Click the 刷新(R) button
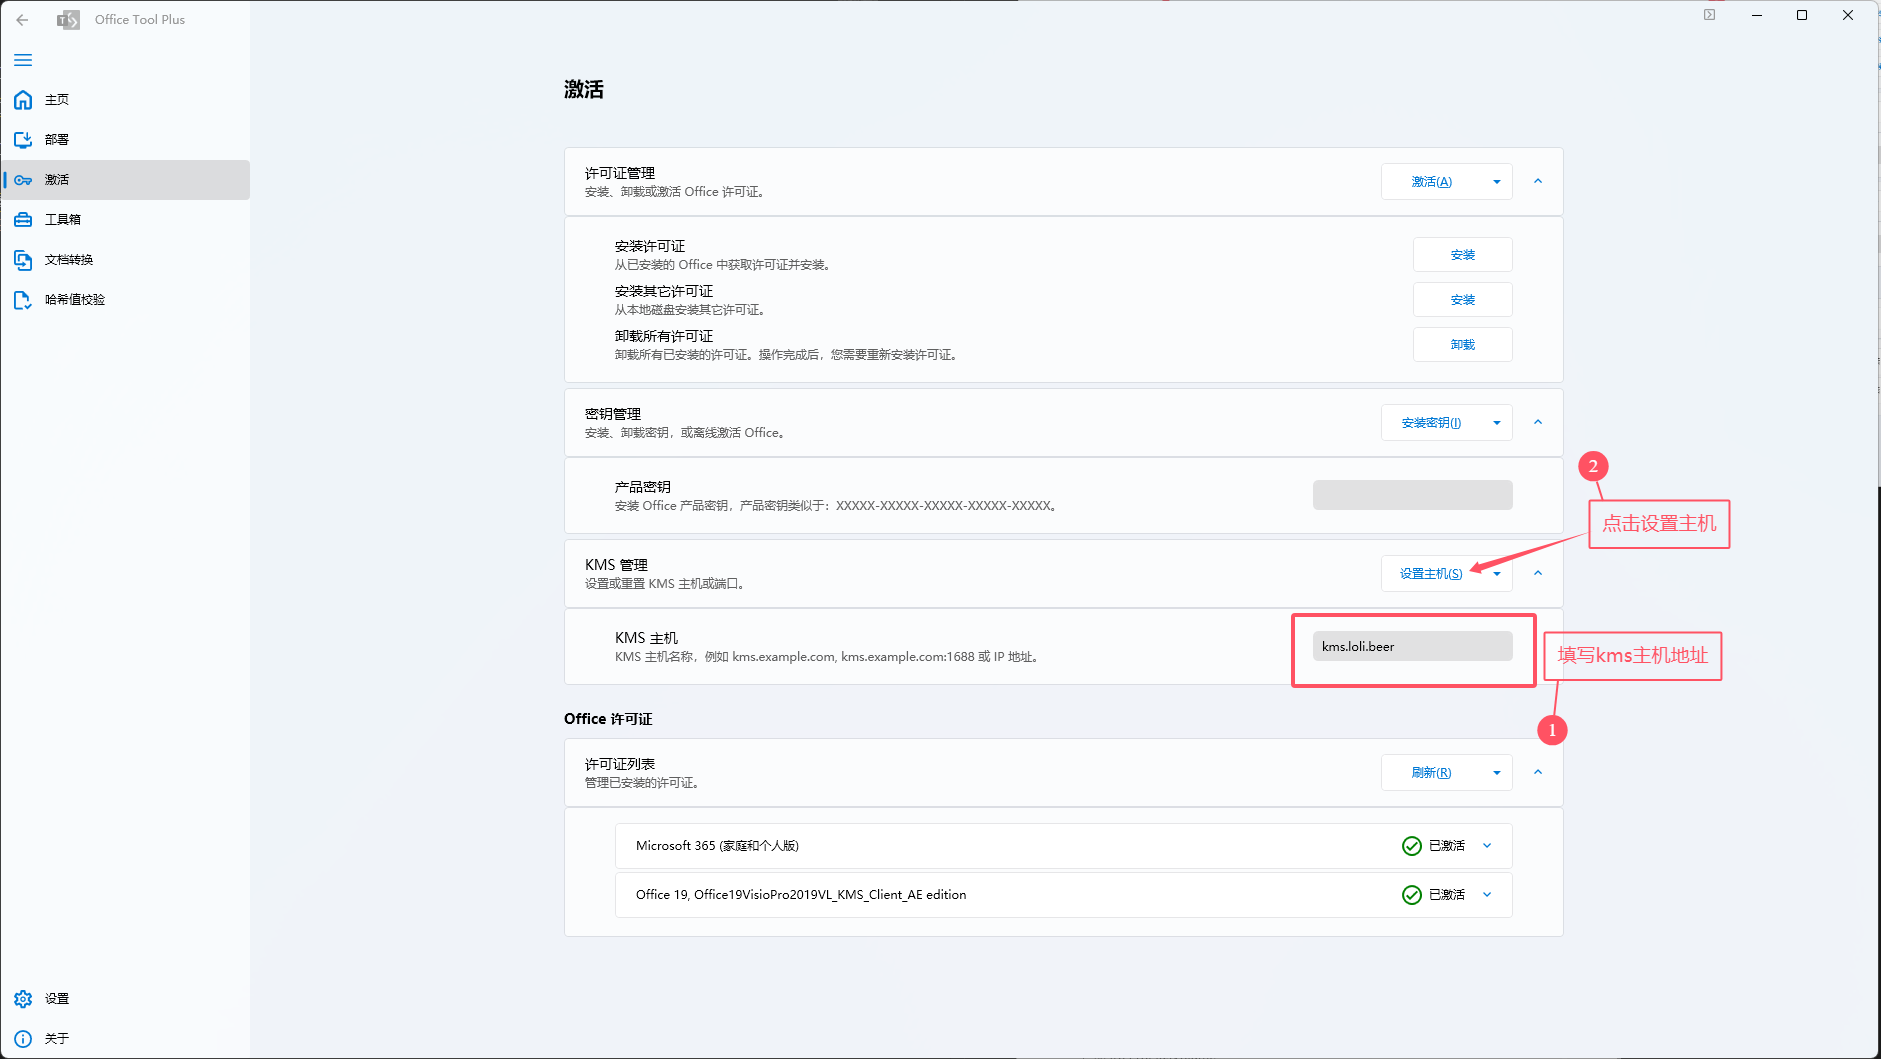1881x1059 pixels. coord(1431,773)
